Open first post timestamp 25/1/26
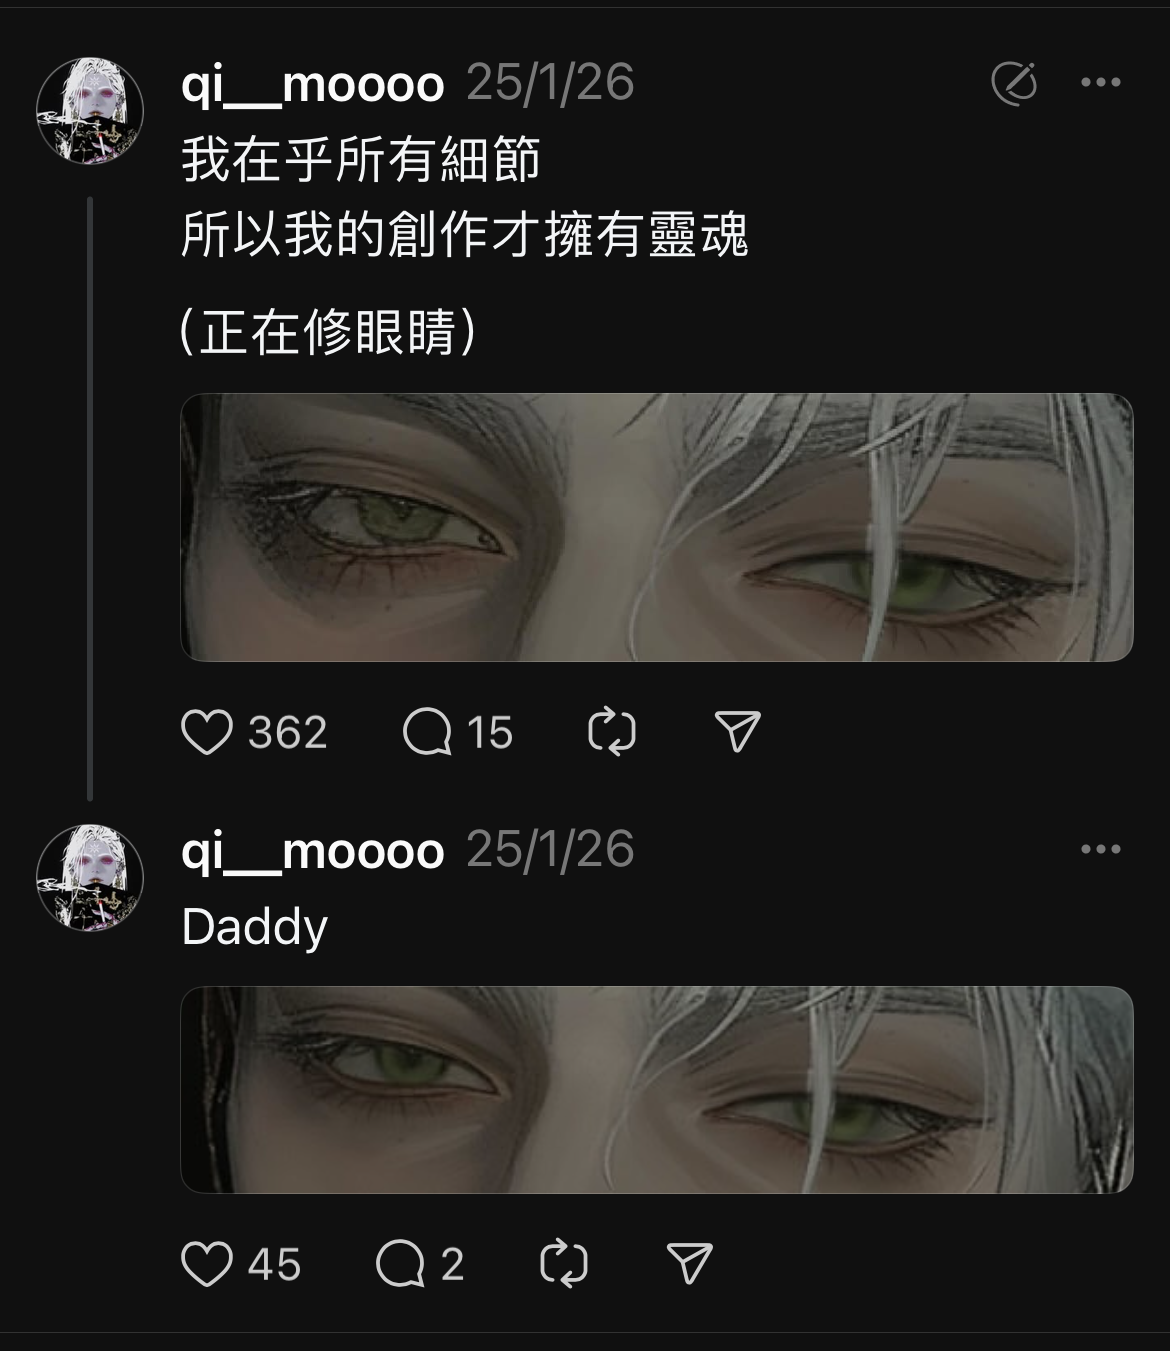1170x1351 pixels. coord(550,83)
